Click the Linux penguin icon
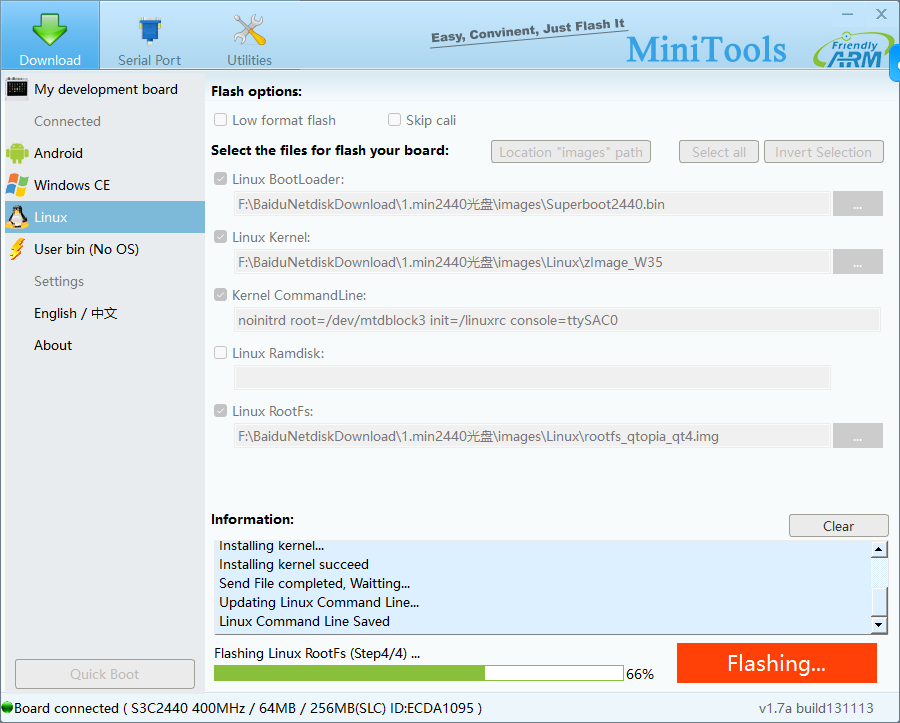Screen dimensions: 900x723 coord(17,217)
